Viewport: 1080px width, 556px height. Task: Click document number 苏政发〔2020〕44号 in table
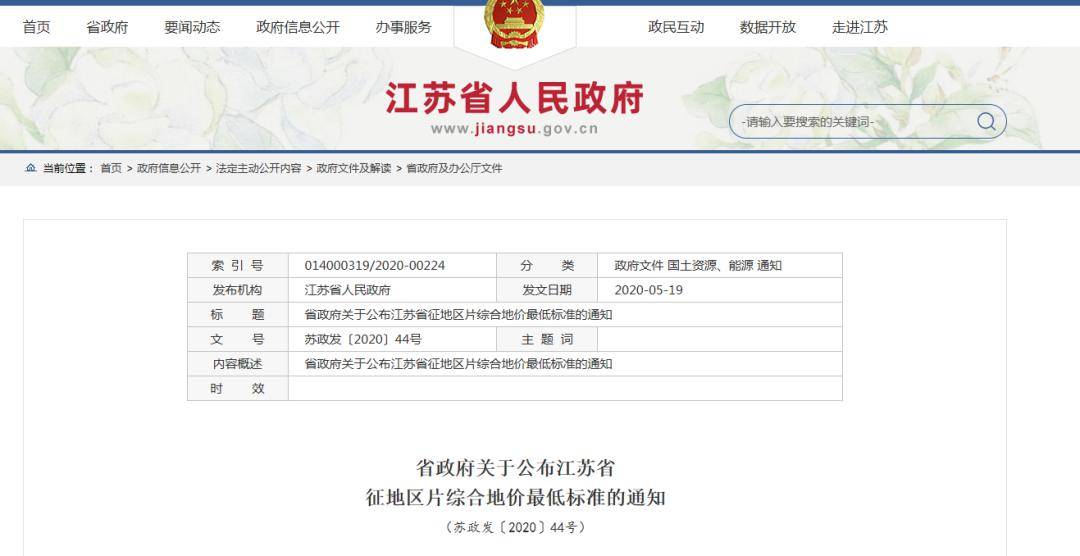(364, 339)
